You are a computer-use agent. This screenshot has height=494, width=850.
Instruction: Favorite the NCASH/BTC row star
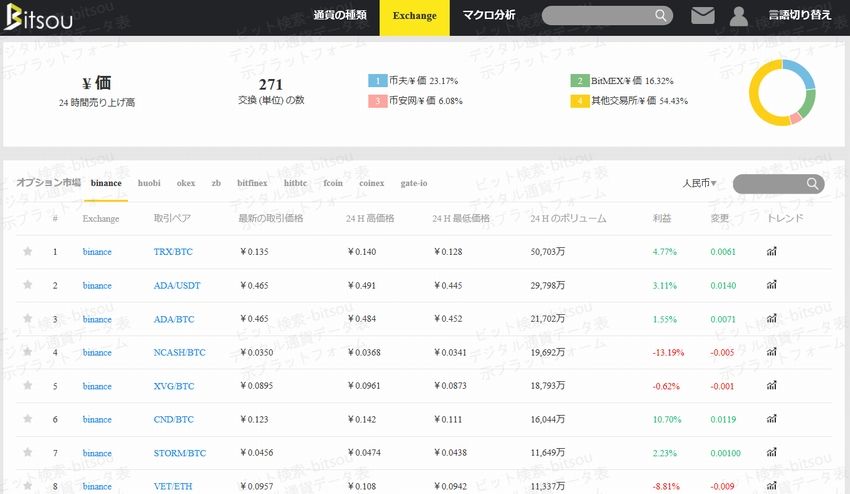pyautogui.click(x=28, y=352)
